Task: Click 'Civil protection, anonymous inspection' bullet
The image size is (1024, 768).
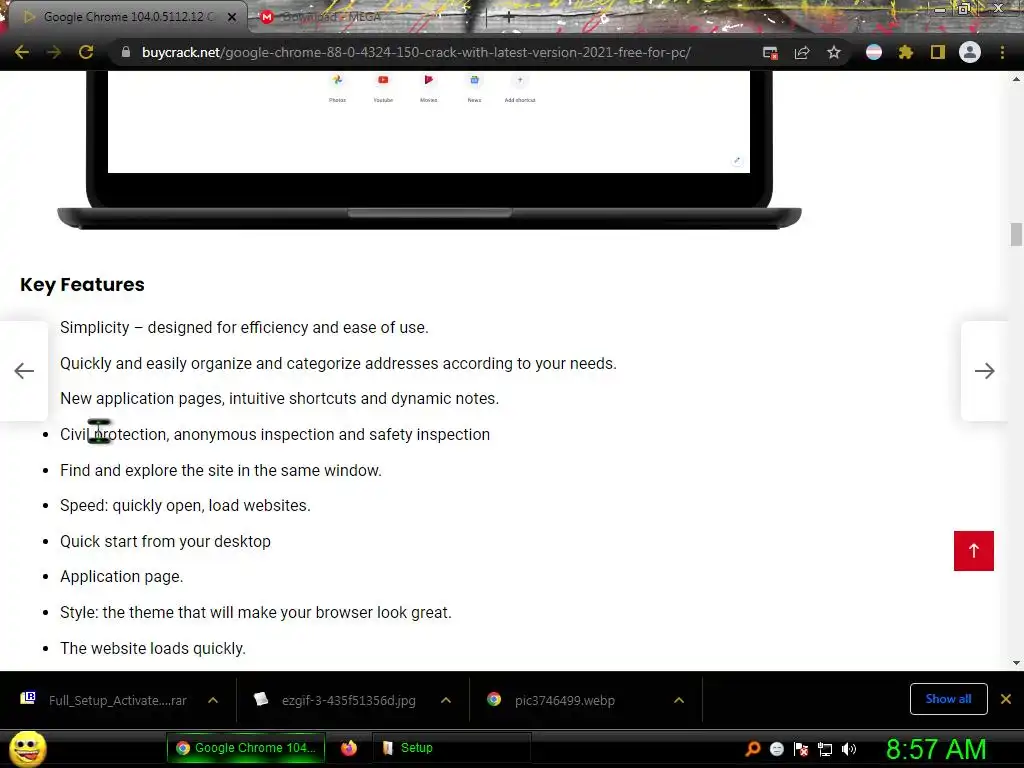Action: tap(275, 434)
